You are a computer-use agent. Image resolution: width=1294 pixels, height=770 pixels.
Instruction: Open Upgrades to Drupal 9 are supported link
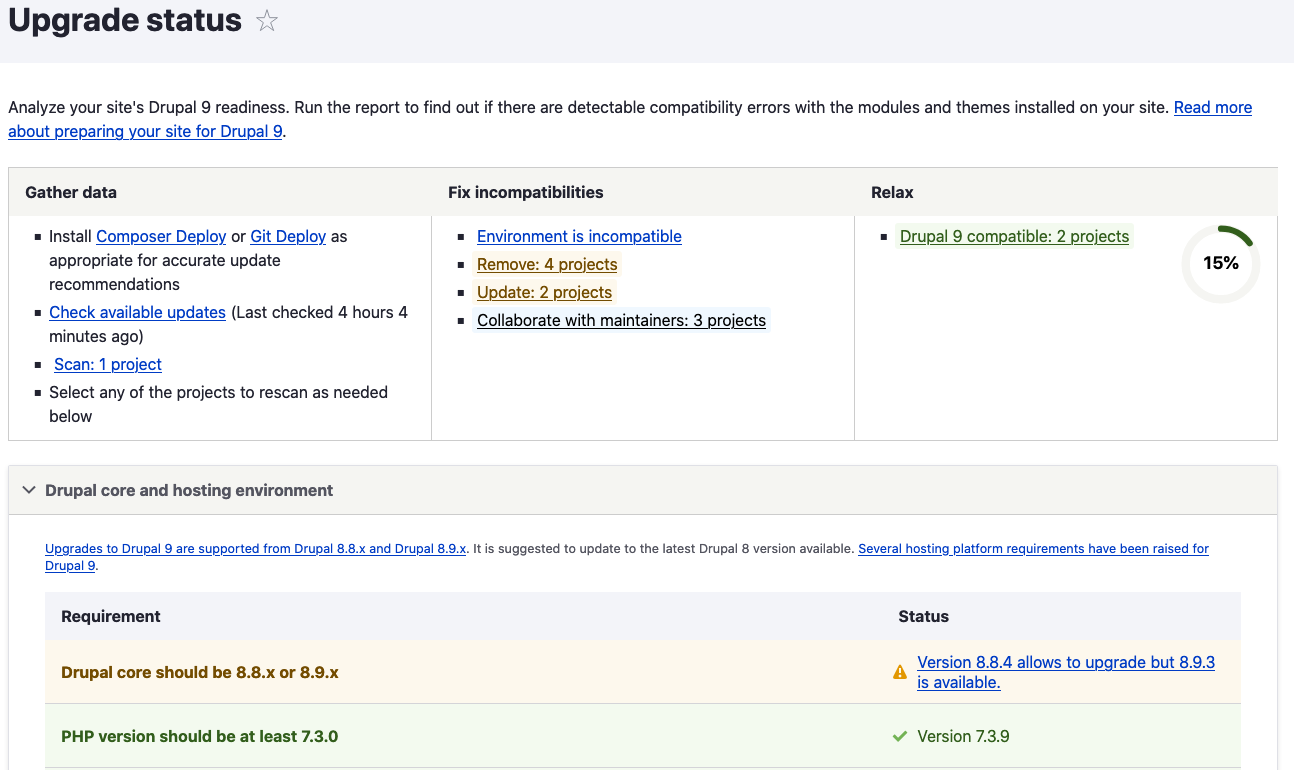pyautogui.click(x=255, y=549)
